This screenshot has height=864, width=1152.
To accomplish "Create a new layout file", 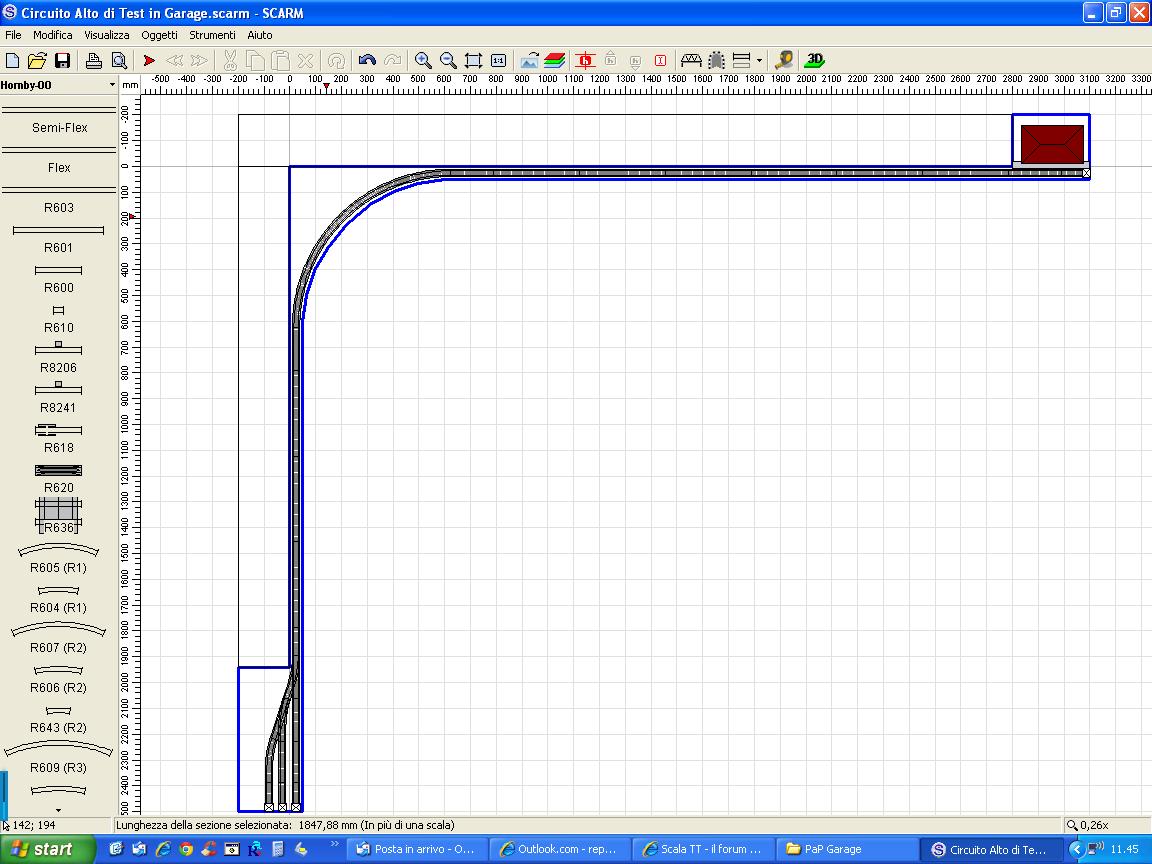I will click(12, 60).
